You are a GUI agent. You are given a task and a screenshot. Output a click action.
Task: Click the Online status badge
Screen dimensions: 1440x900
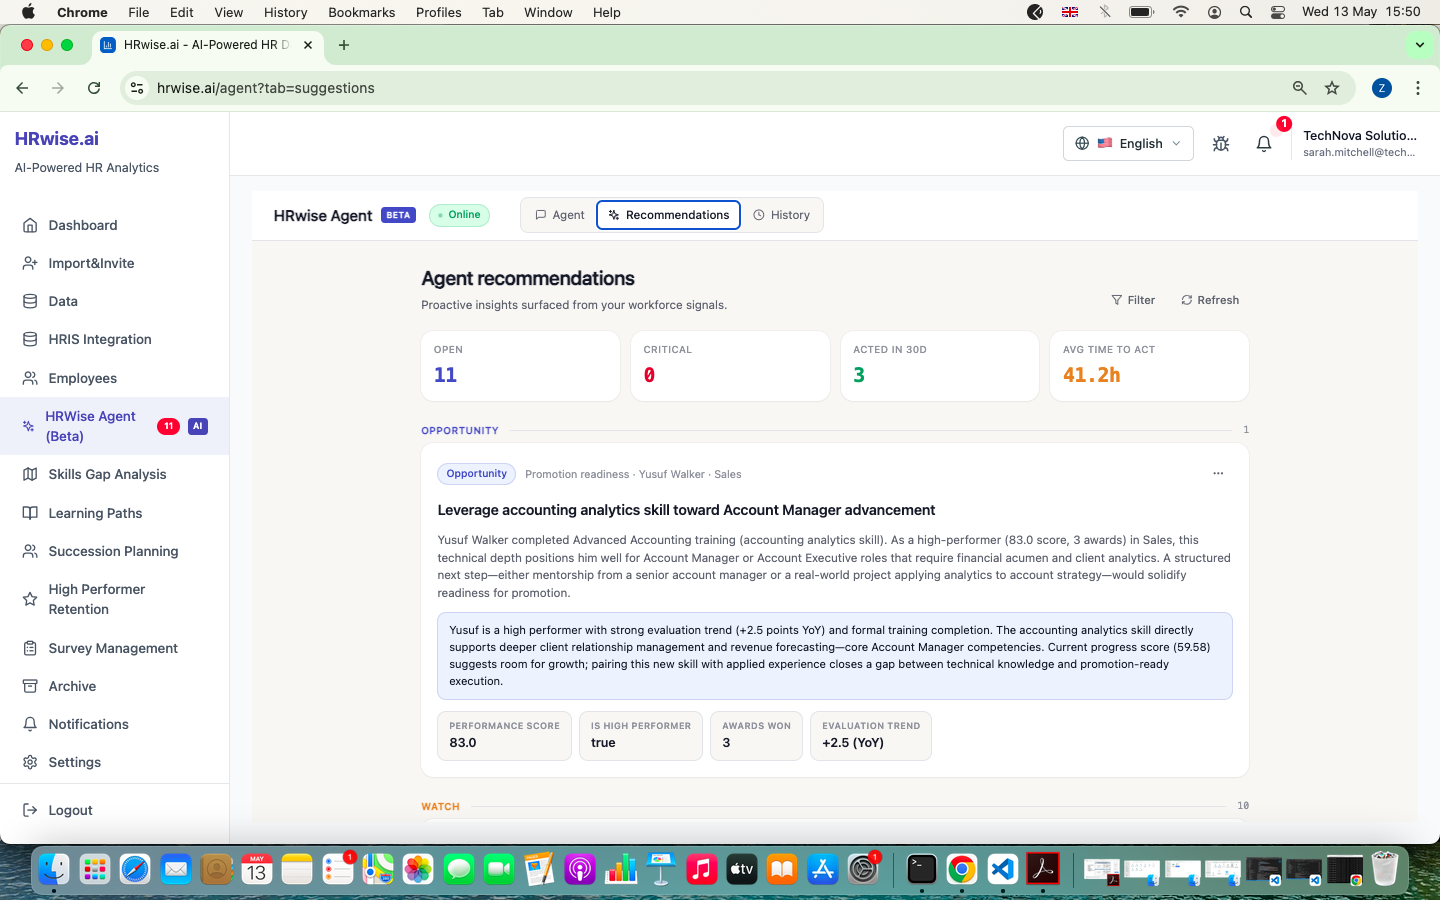459,215
